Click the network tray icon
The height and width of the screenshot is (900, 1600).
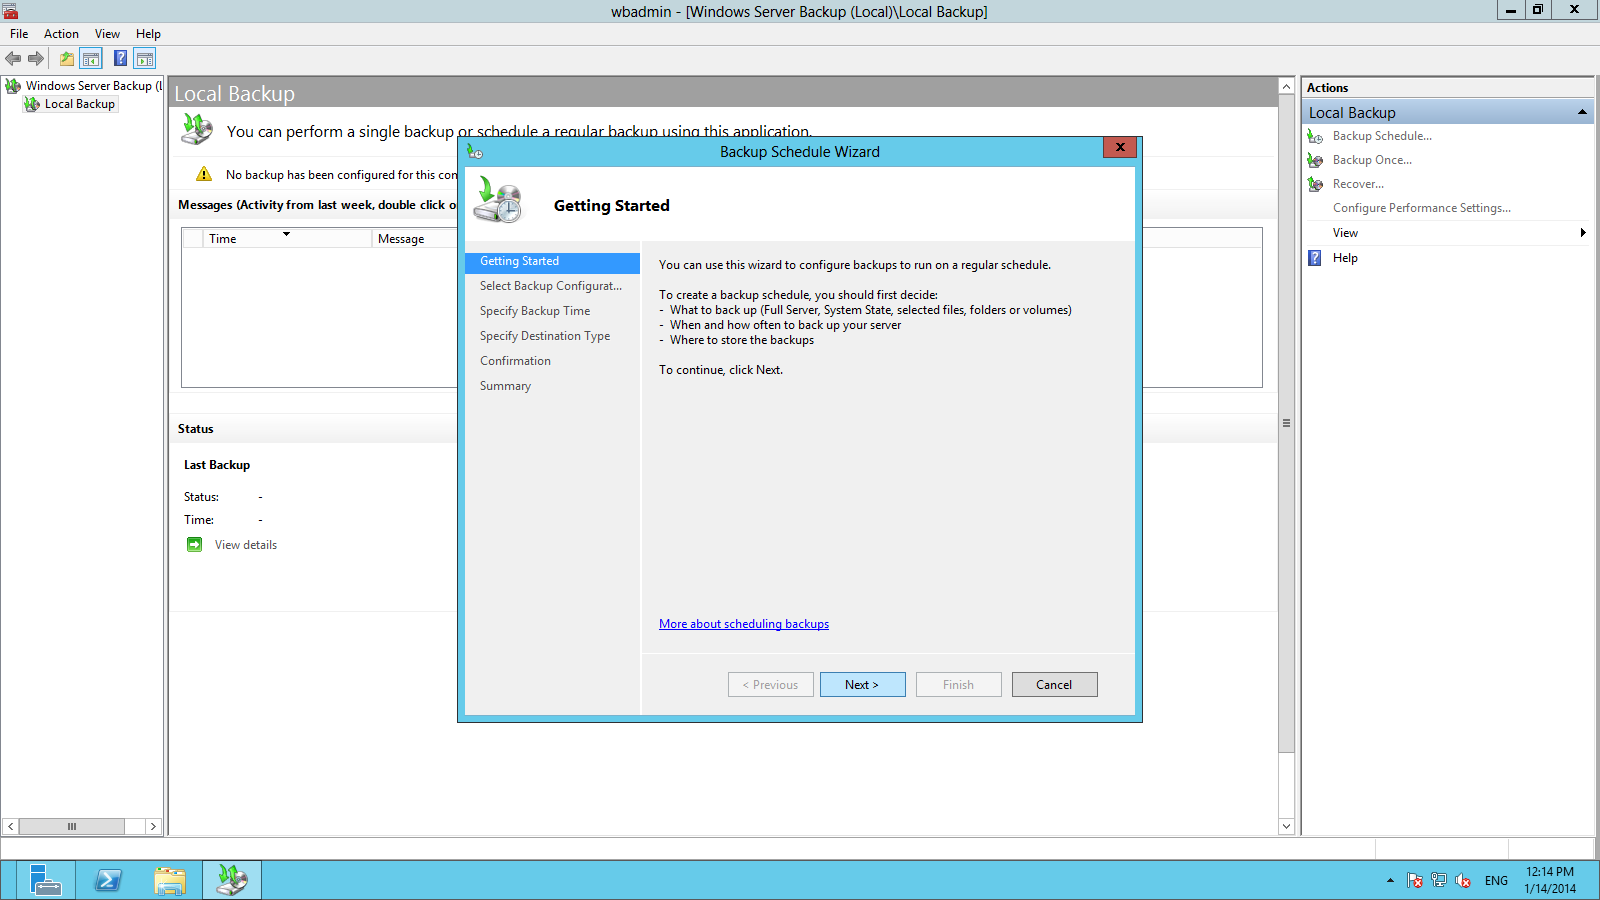pyautogui.click(x=1438, y=881)
